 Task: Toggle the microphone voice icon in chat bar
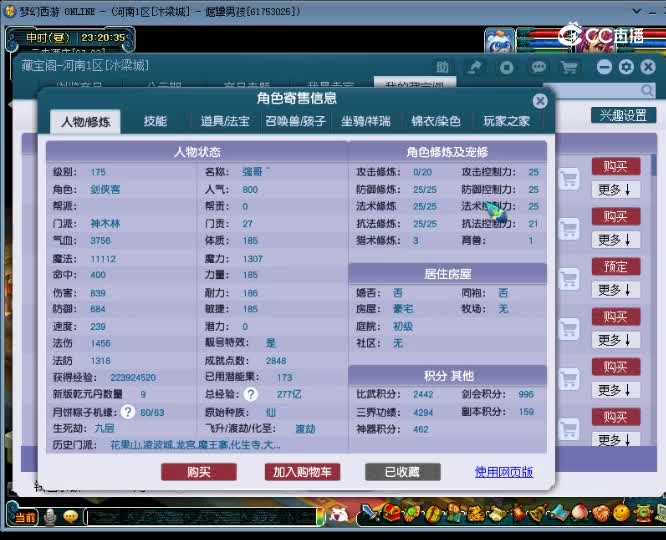coord(50,517)
